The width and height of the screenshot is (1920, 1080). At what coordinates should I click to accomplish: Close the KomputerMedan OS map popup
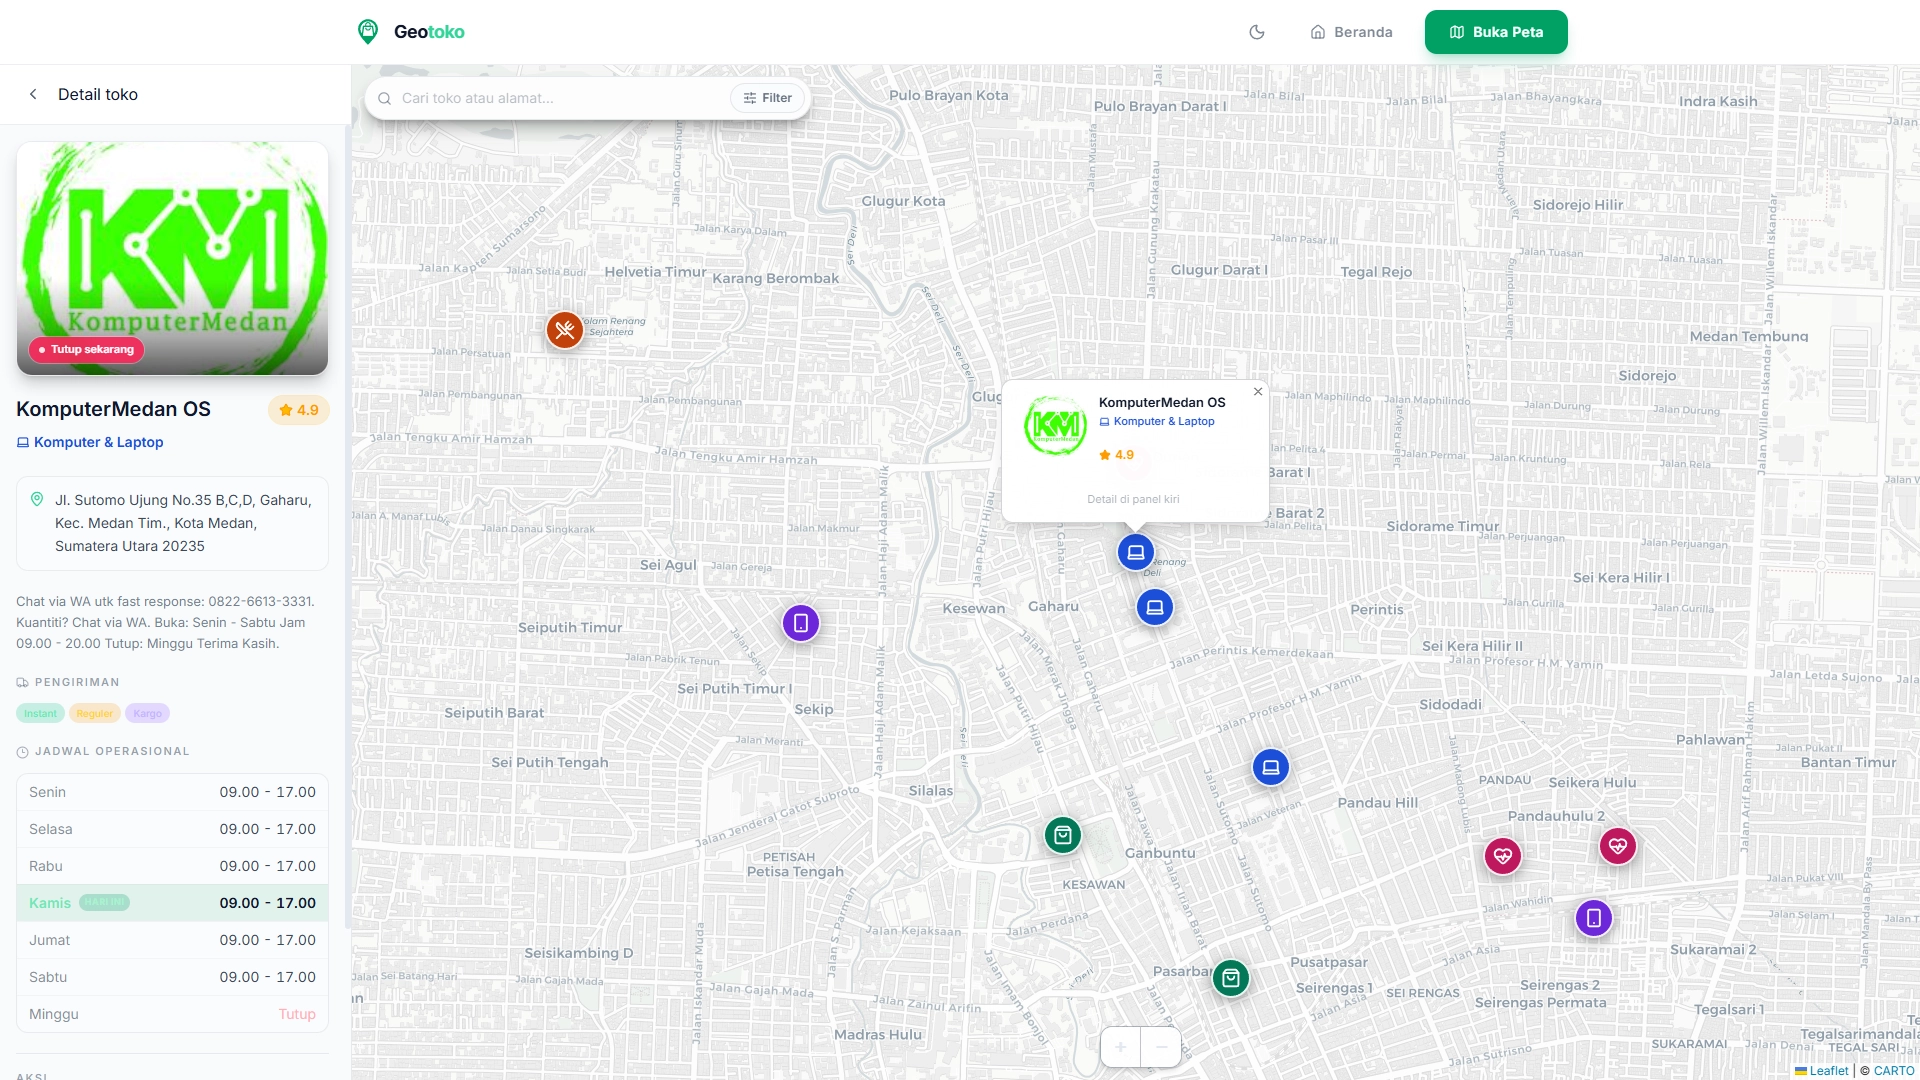[x=1258, y=392]
